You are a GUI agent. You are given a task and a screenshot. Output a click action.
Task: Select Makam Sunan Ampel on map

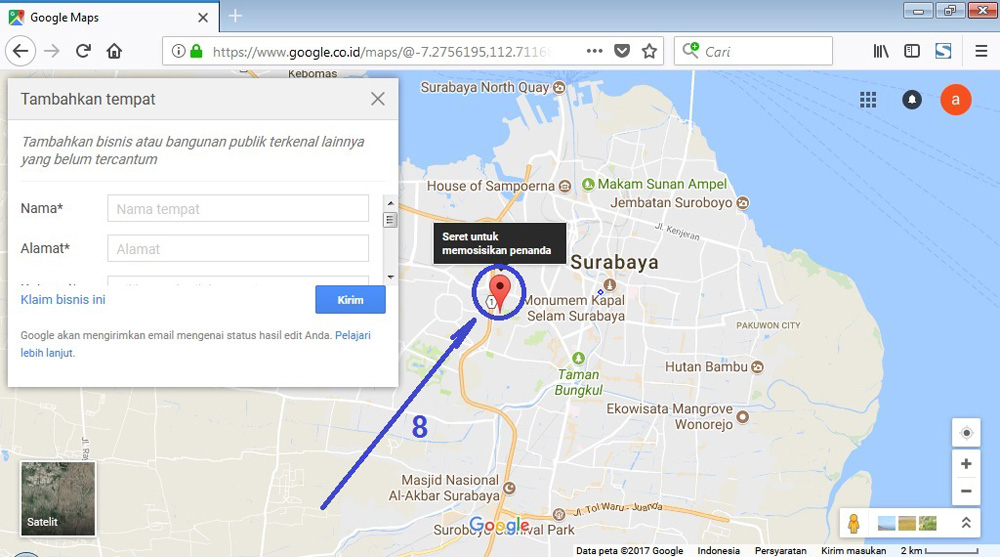coord(654,184)
